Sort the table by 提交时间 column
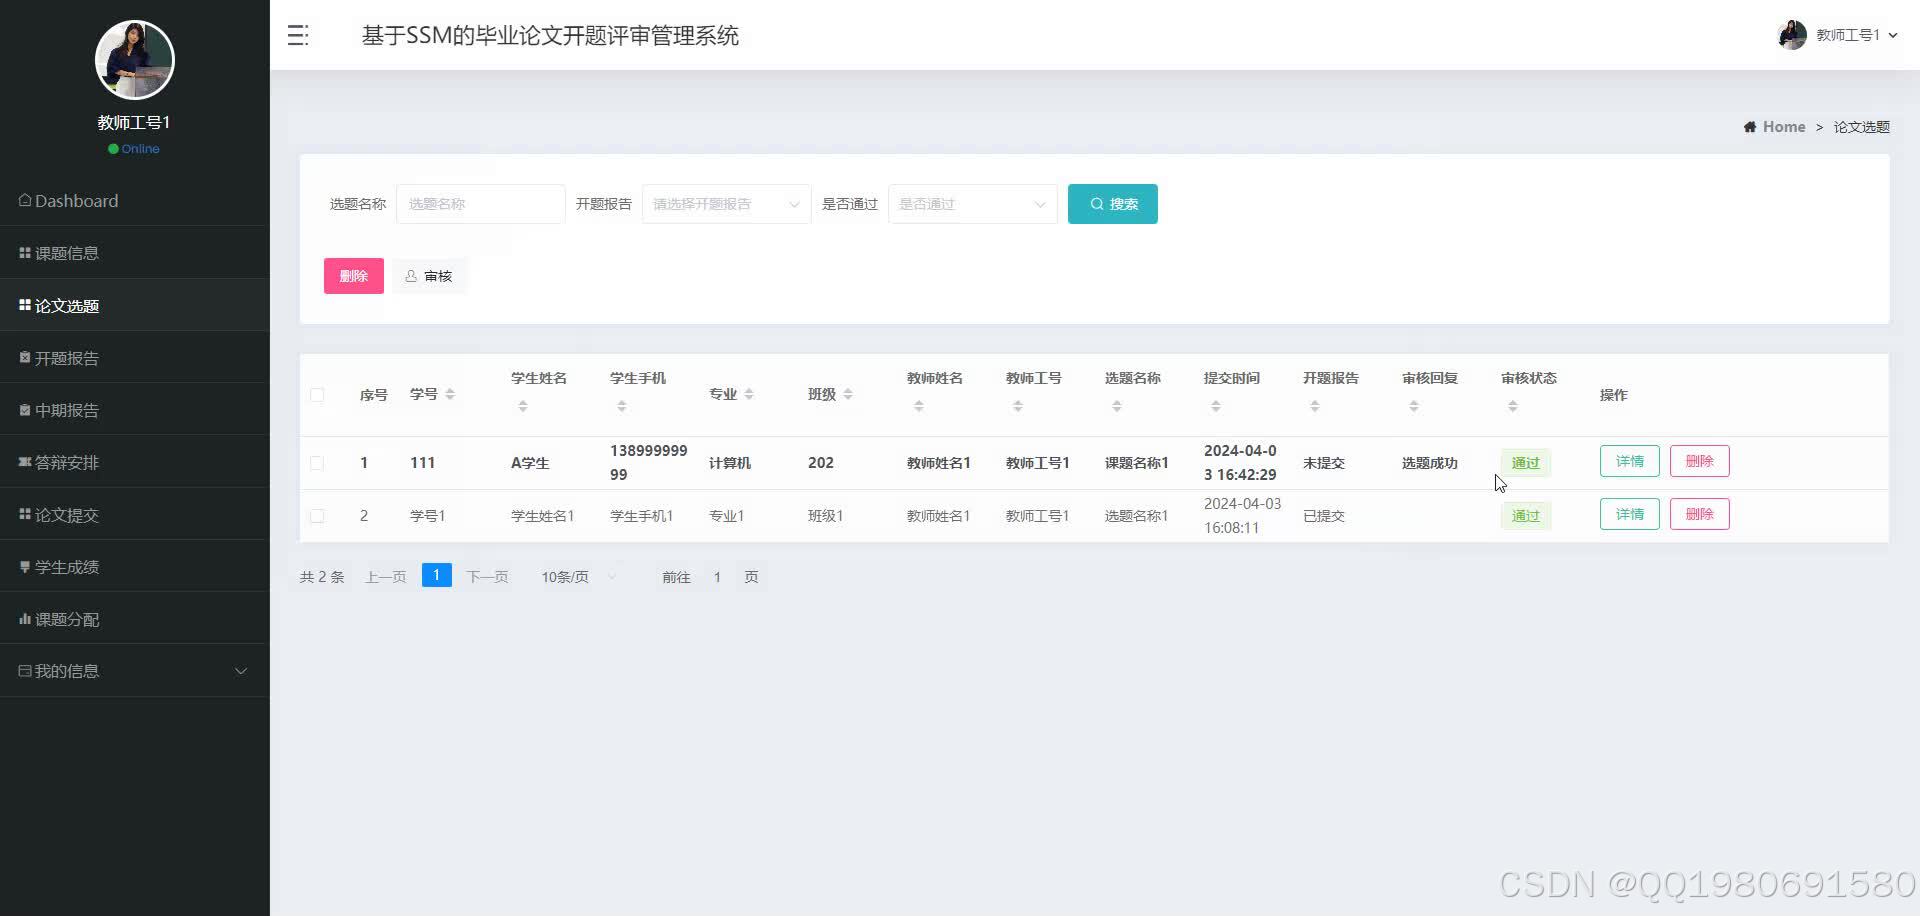The height and width of the screenshot is (916, 1920). coord(1215,405)
